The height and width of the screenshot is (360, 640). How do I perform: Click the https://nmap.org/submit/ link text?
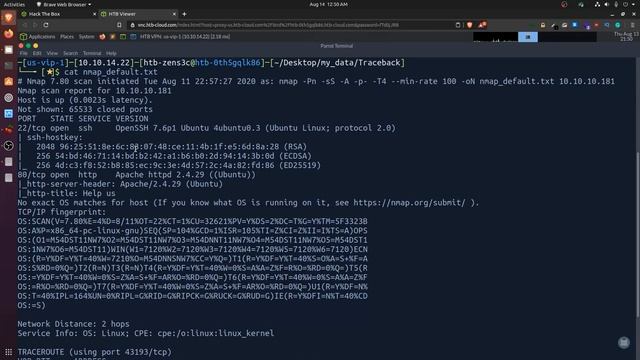pyautogui.click(x=409, y=202)
